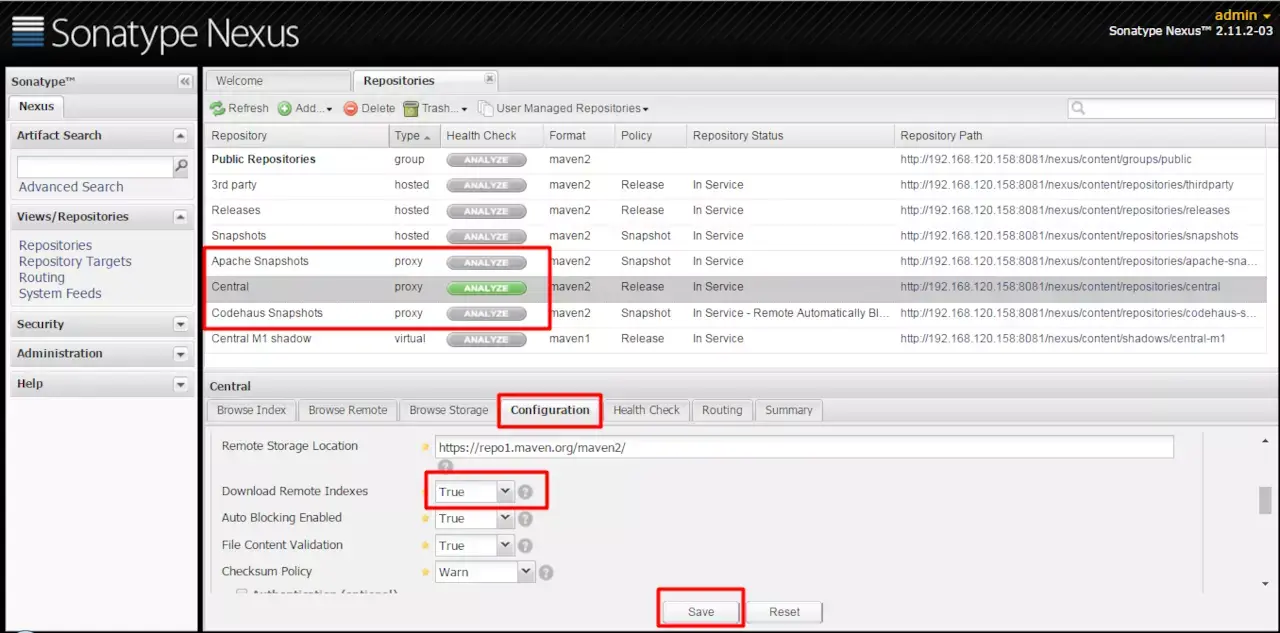1280x633 pixels.
Task: Click ANALYZE for Central M1 shadow
Action: (486, 339)
